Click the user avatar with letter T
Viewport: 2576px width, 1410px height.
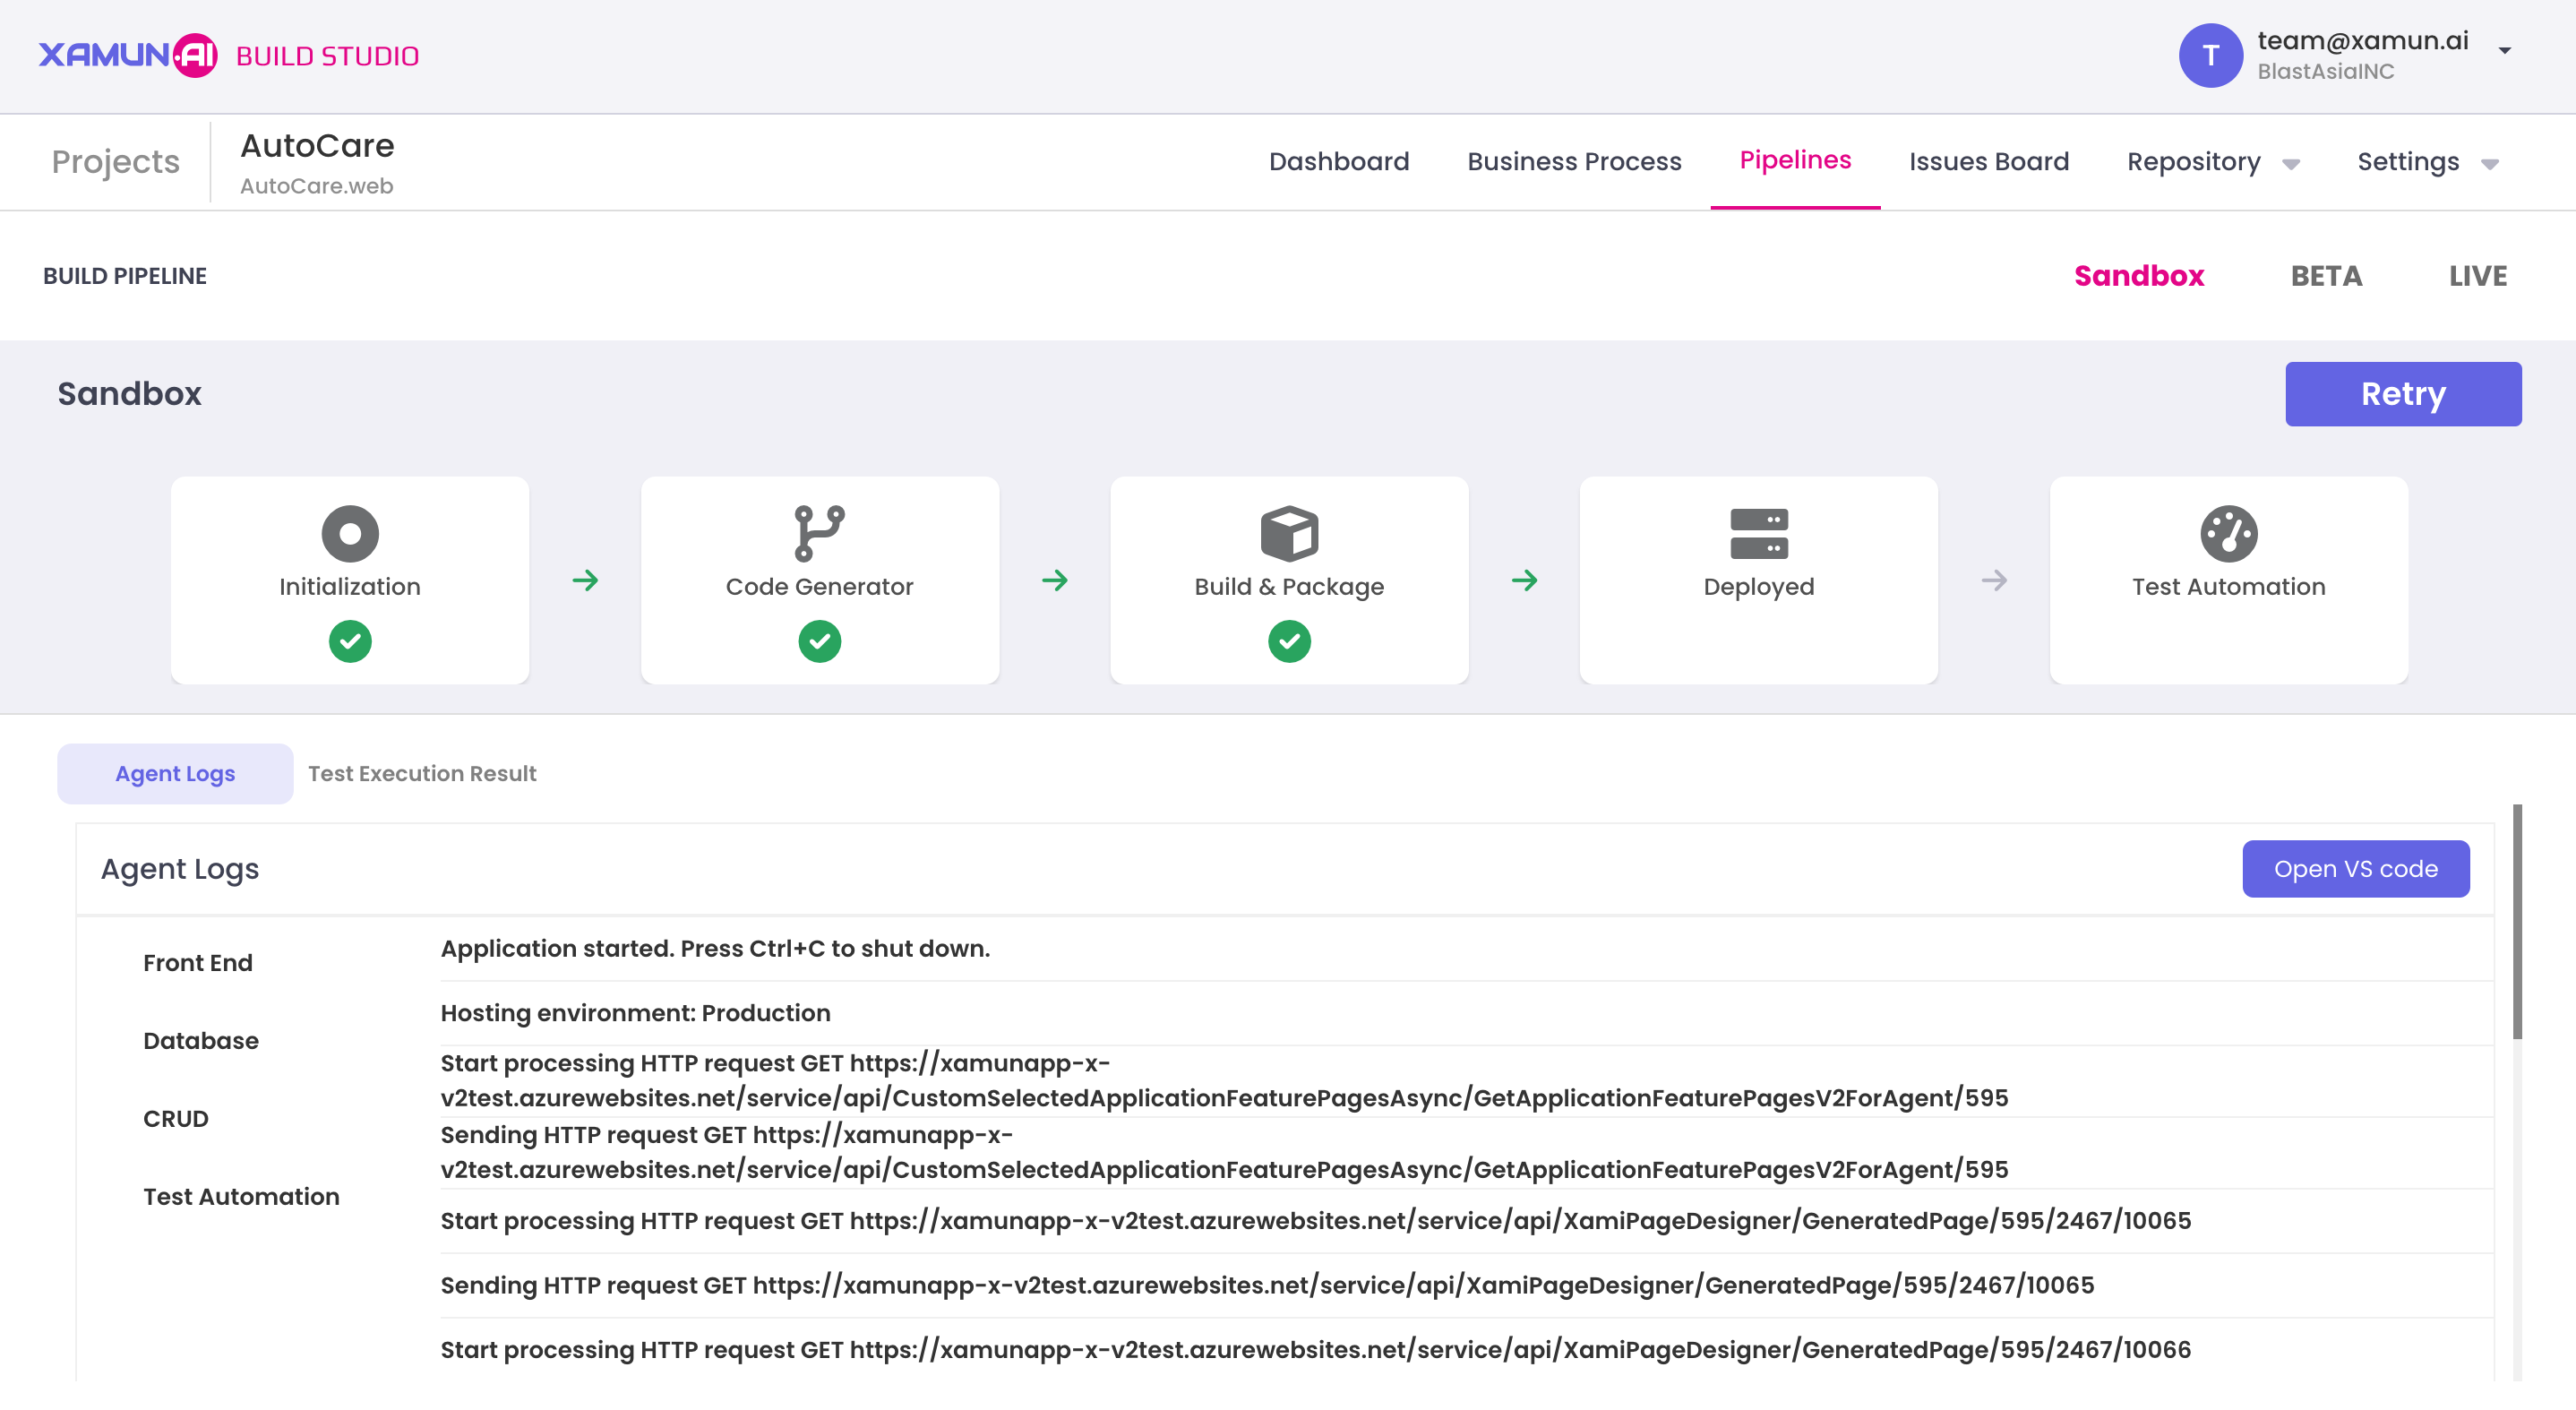(2210, 55)
